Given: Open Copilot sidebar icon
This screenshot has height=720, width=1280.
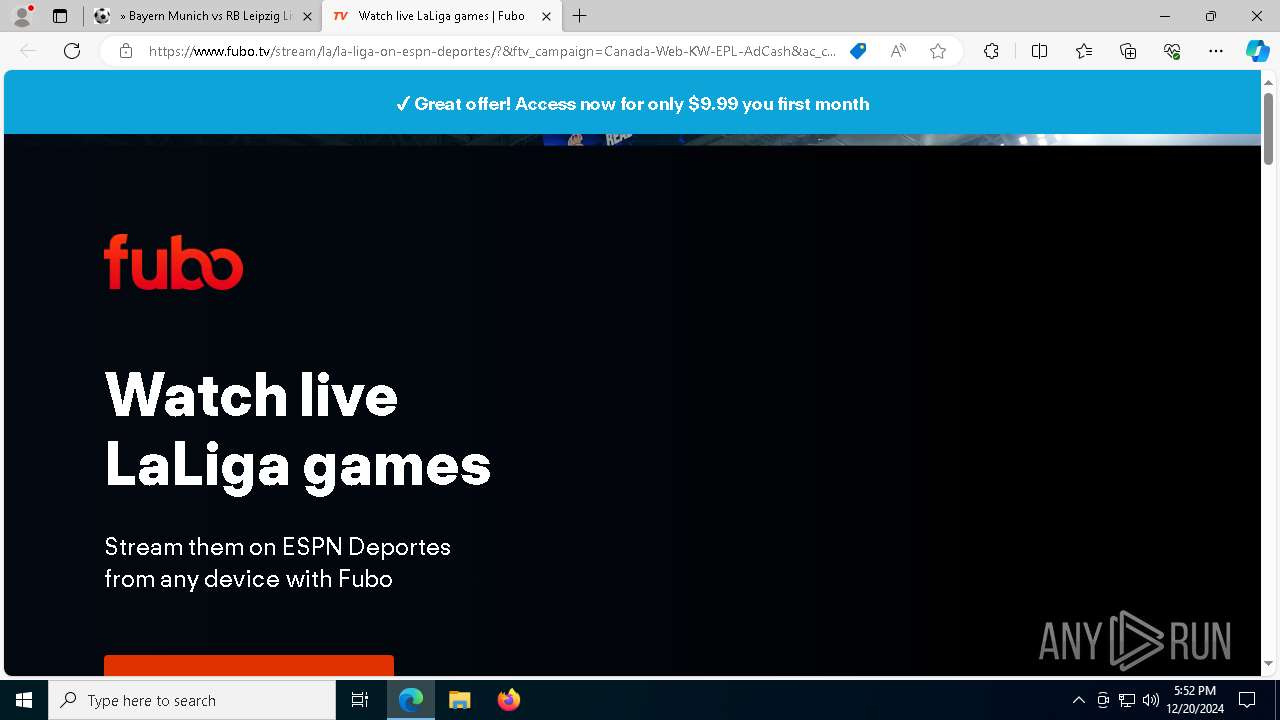Looking at the screenshot, I should tap(1257, 51).
